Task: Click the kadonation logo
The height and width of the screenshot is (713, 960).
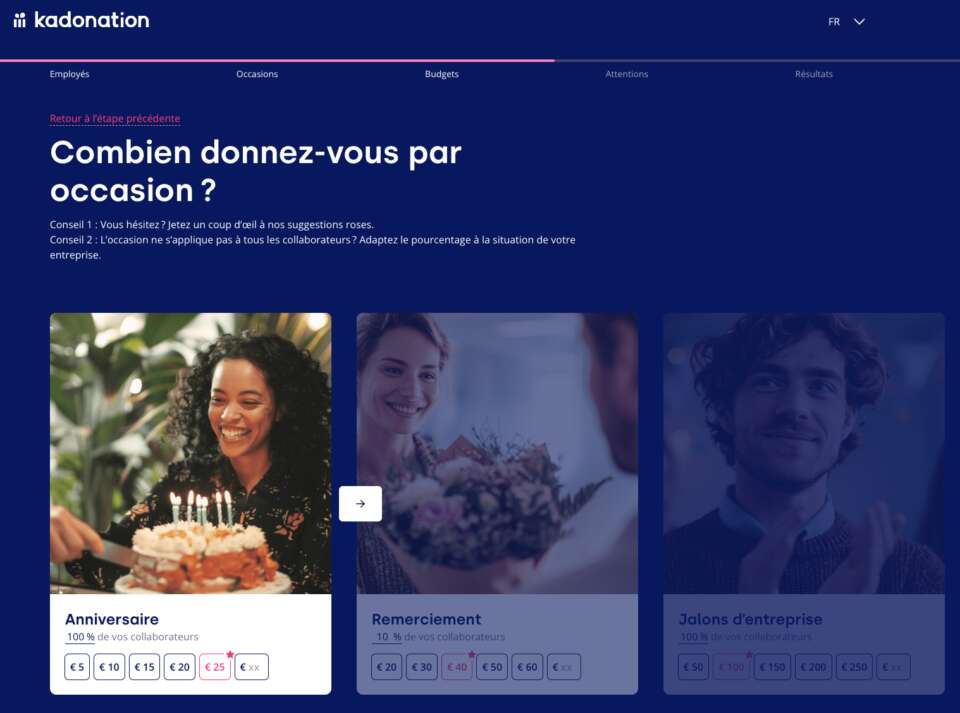Action: tap(81, 20)
